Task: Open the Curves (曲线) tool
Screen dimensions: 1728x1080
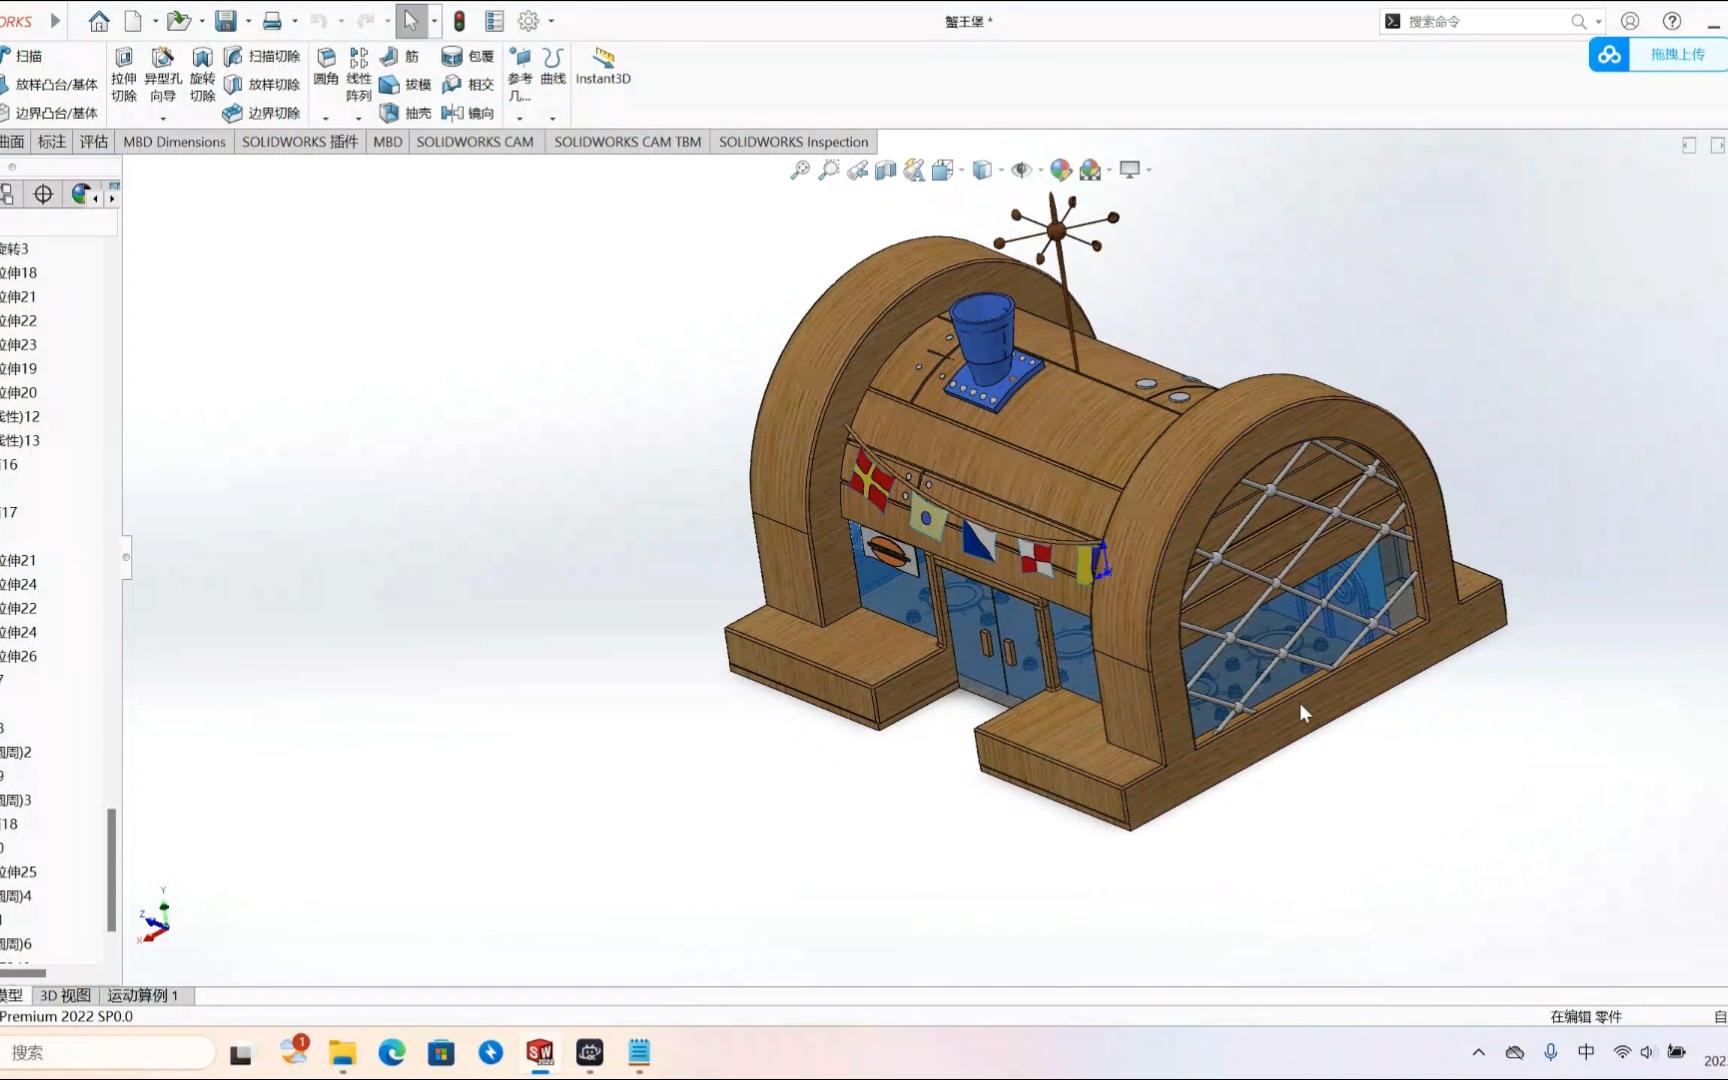Action: [553, 67]
